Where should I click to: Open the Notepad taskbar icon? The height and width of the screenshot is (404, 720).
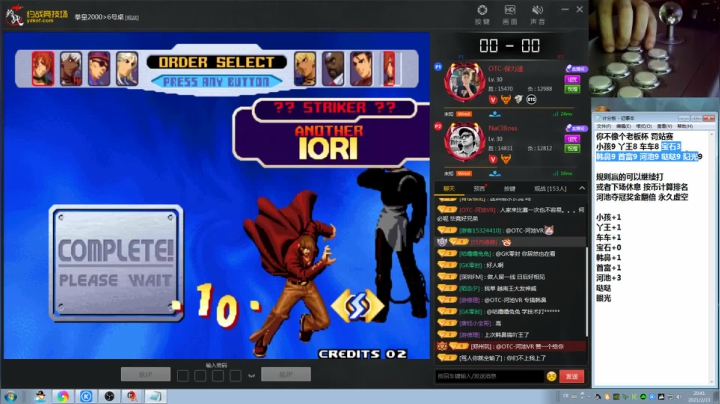click(x=155, y=397)
